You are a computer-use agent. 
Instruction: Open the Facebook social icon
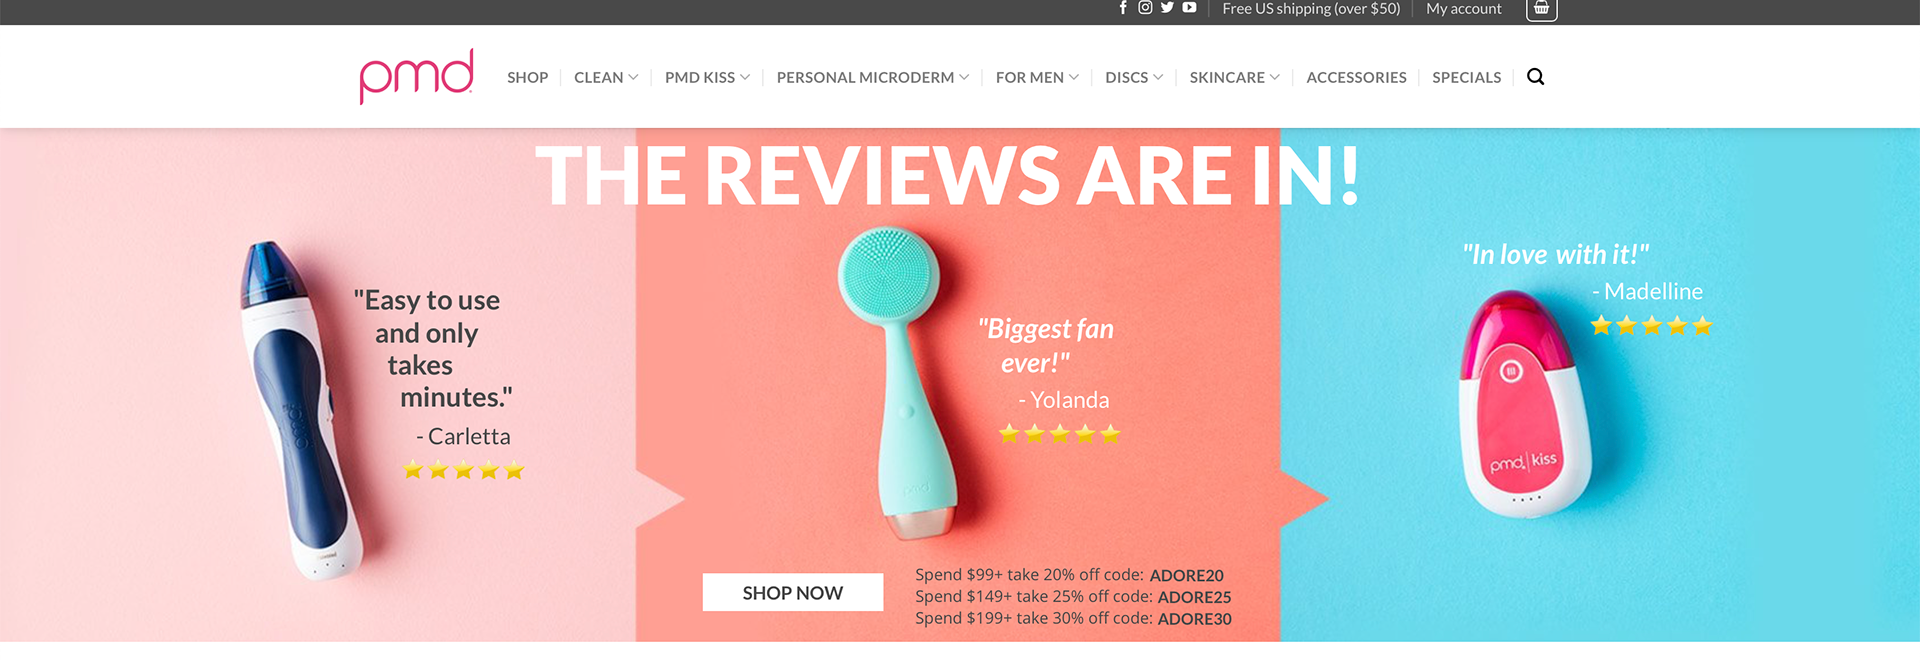[1123, 8]
